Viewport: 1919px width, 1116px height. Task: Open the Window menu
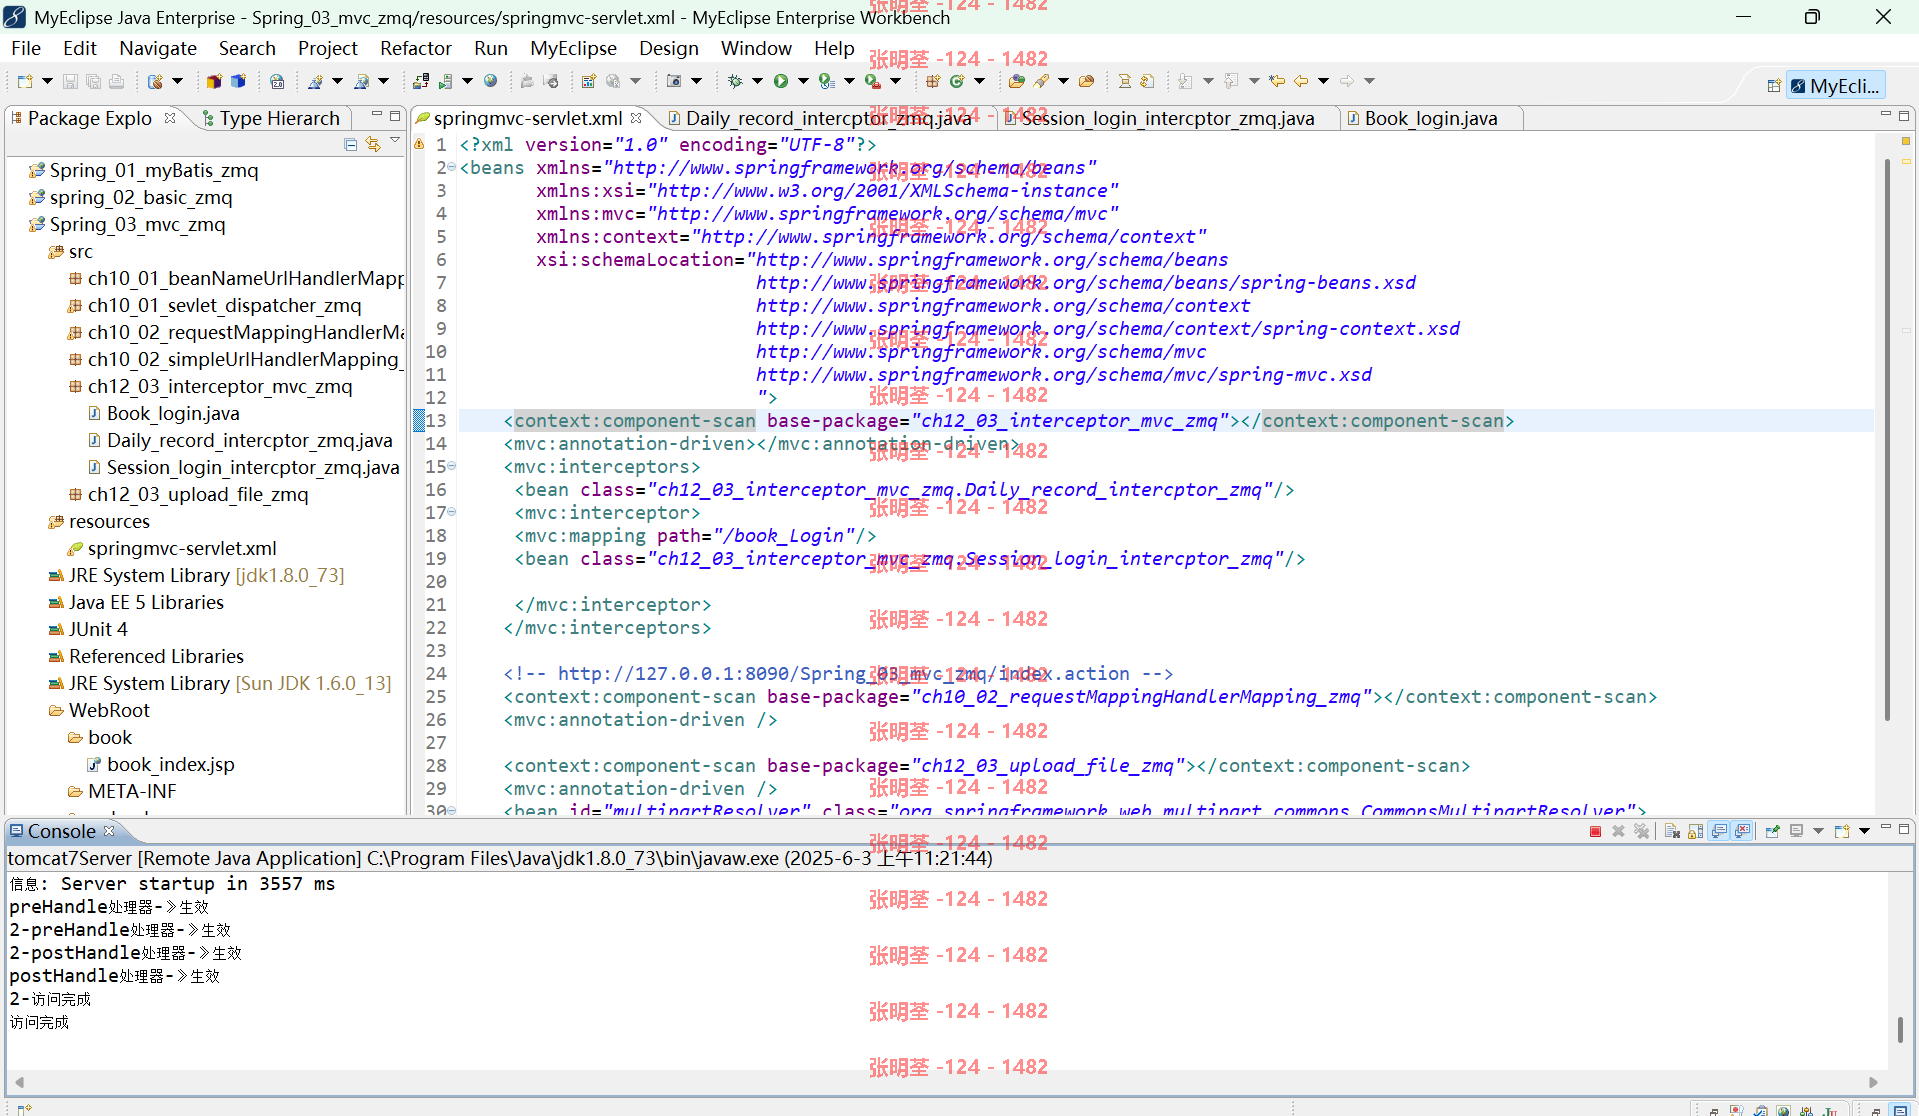(x=756, y=48)
